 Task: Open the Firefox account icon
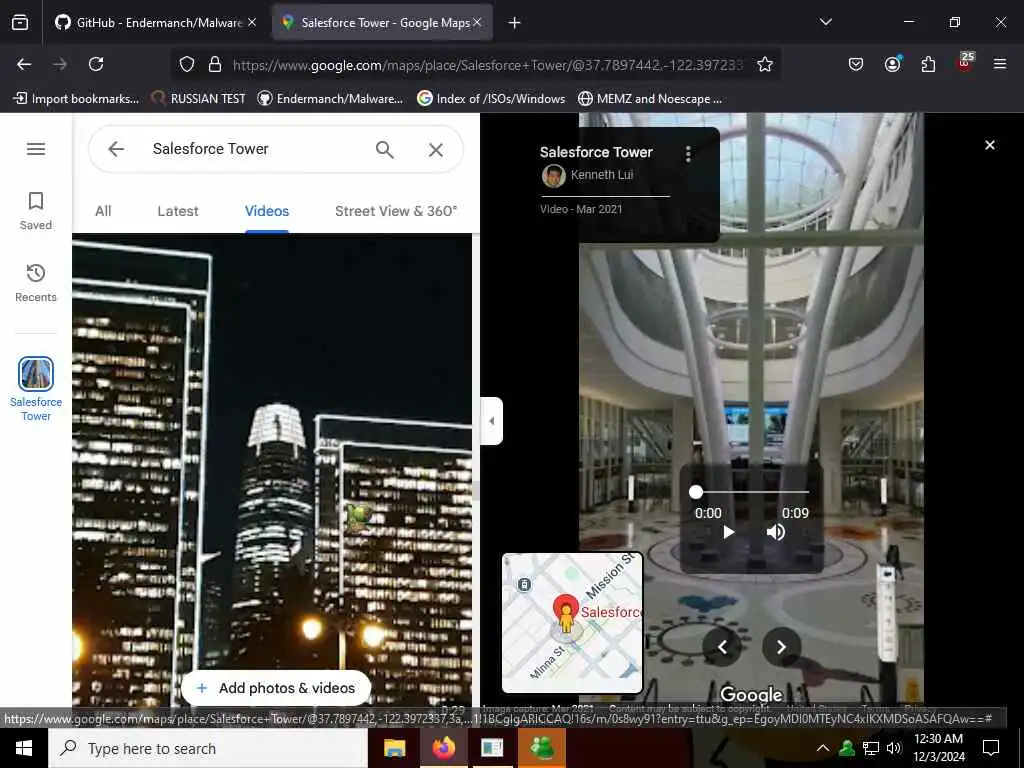[x=892, y=64]
